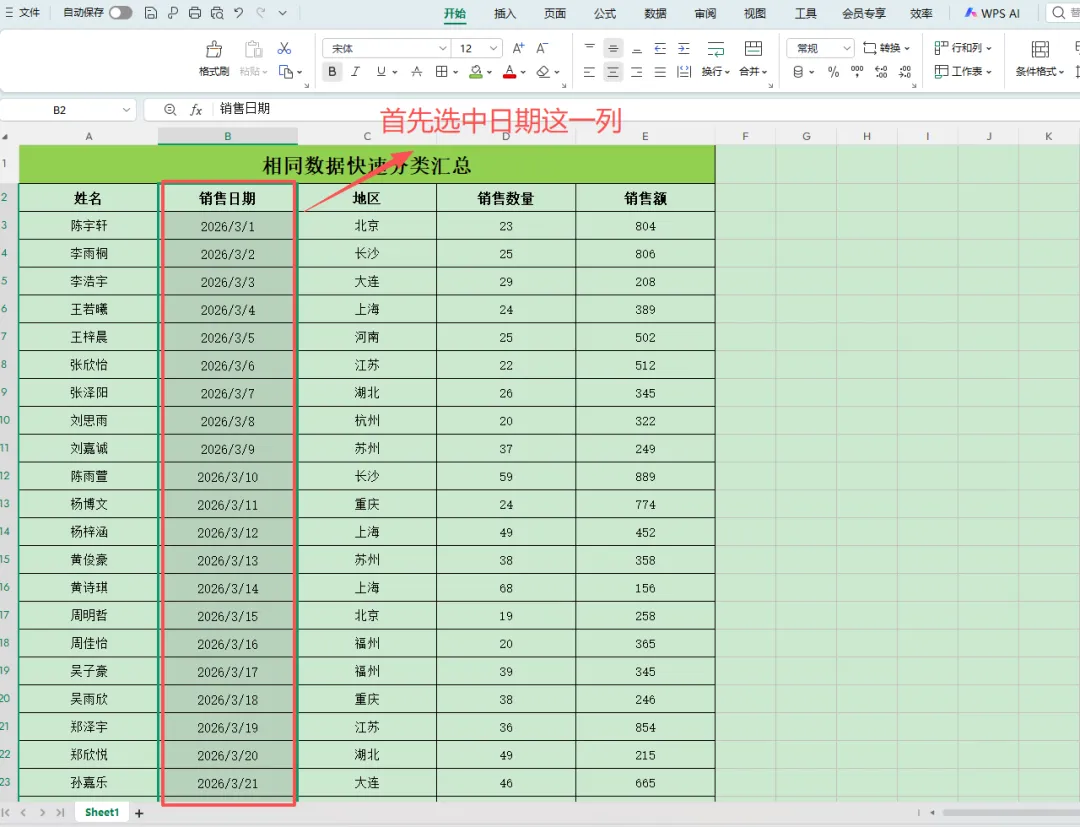Toggle Bold formatting
This screenshot has height=827, width=1080.
click(332, 72)
